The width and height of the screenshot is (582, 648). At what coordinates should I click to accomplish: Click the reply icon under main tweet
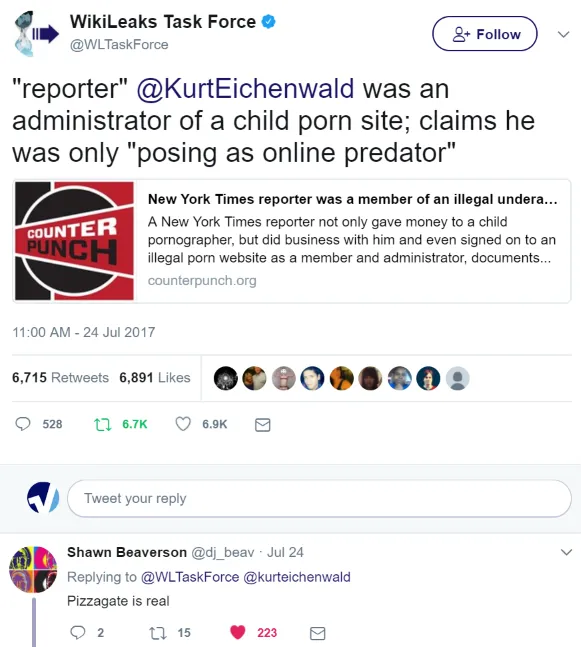(x=23, y=424)
